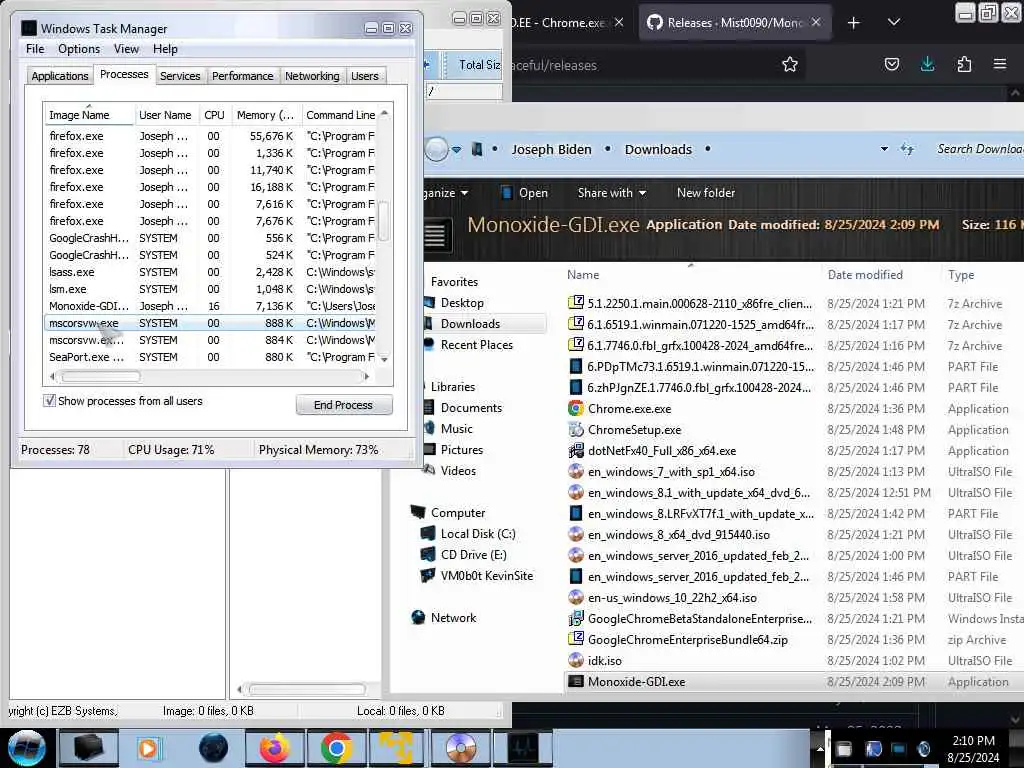The image size is (1024, 768).
Task: Open the Windows Start orb
Action: coord(26,748)
